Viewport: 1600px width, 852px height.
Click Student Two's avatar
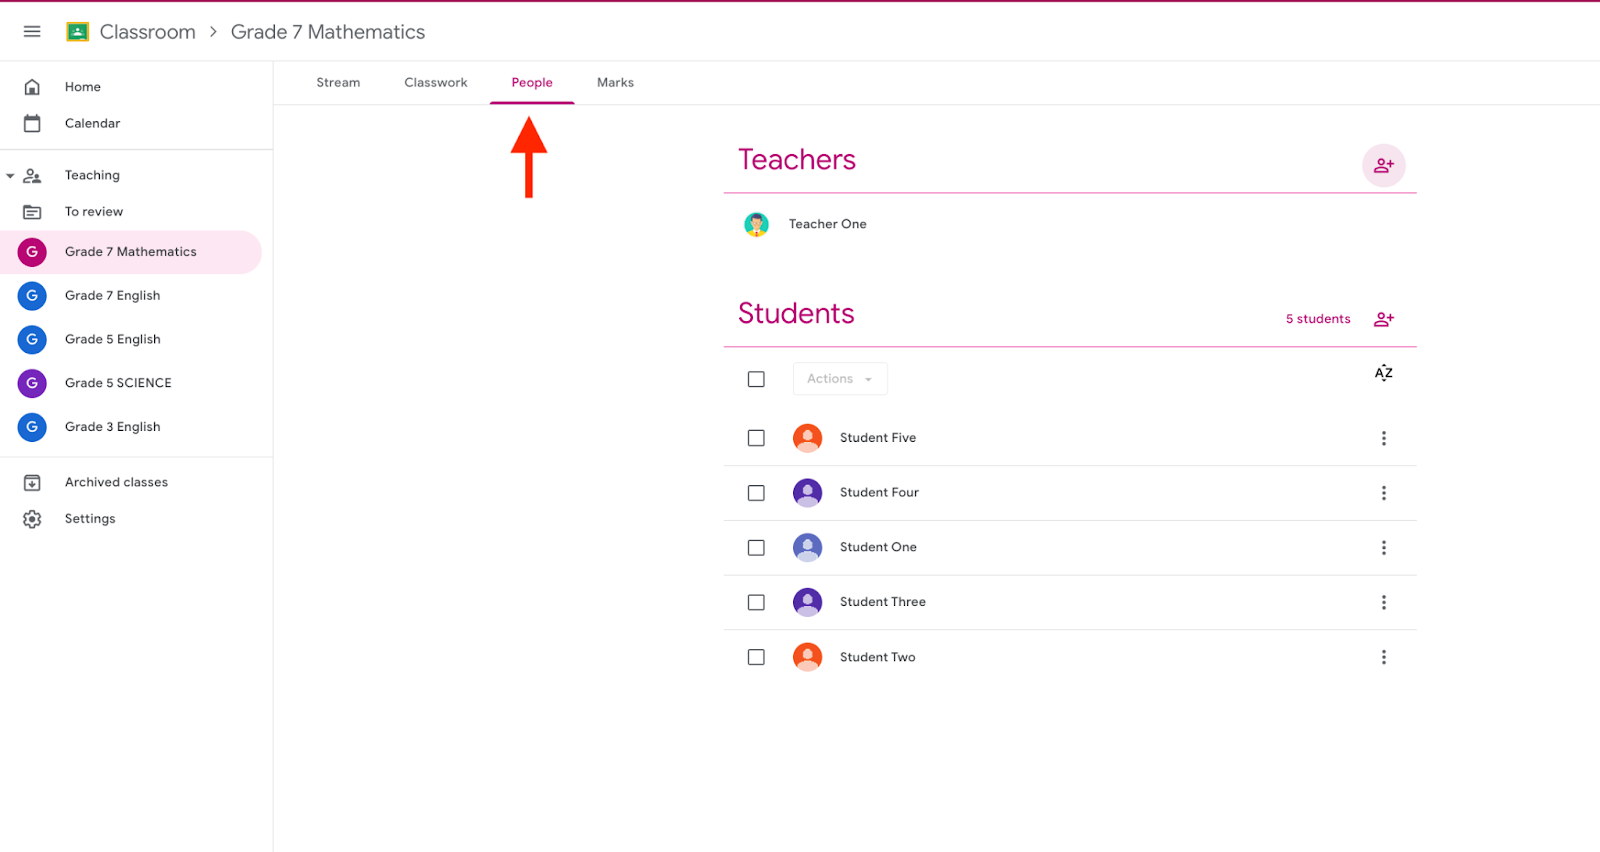pos(807,657)
